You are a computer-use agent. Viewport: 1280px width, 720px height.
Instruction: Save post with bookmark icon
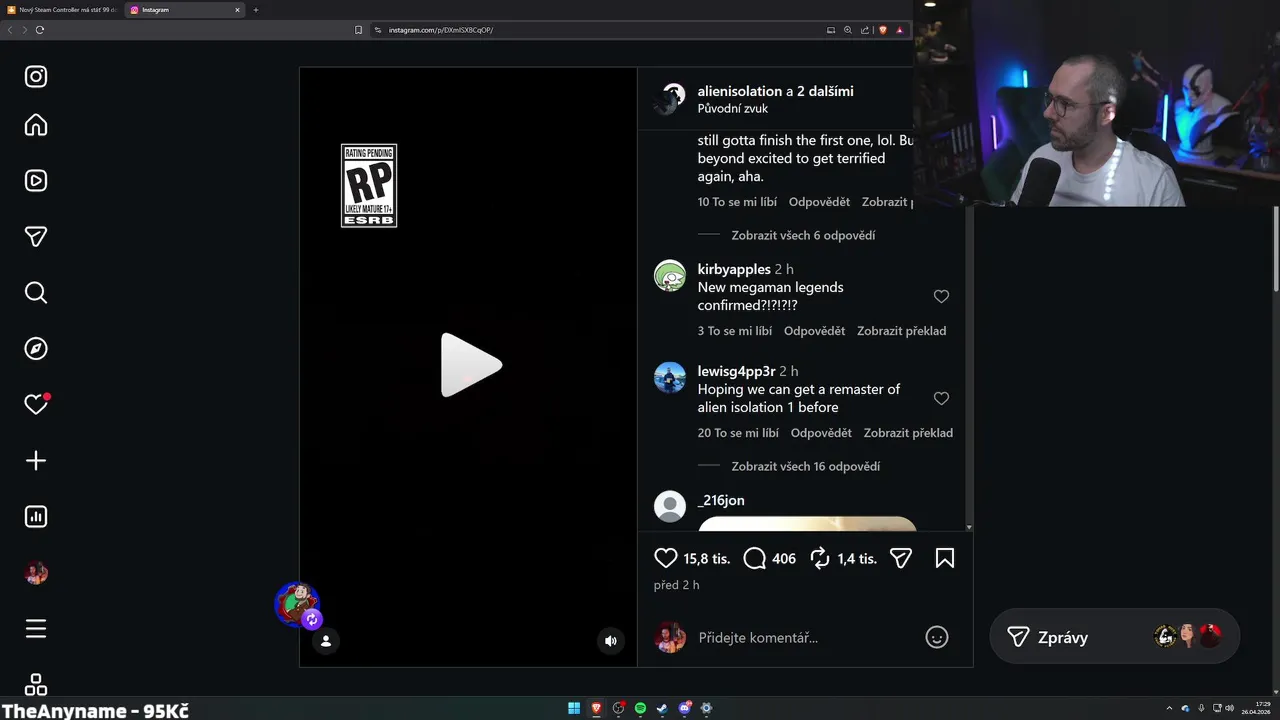945,558
